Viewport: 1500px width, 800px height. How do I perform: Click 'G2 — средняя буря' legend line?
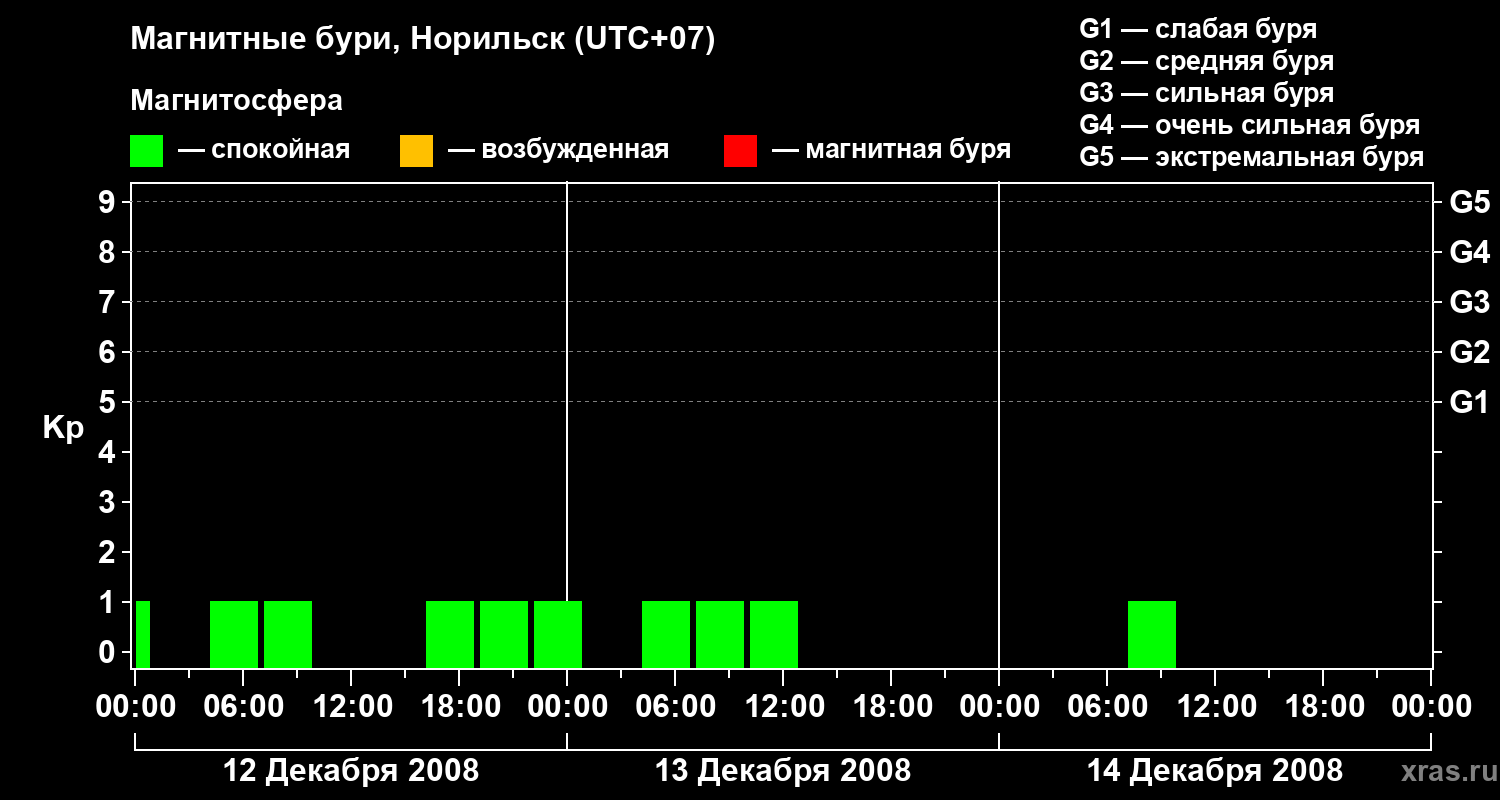click(x=1206, y=61)
